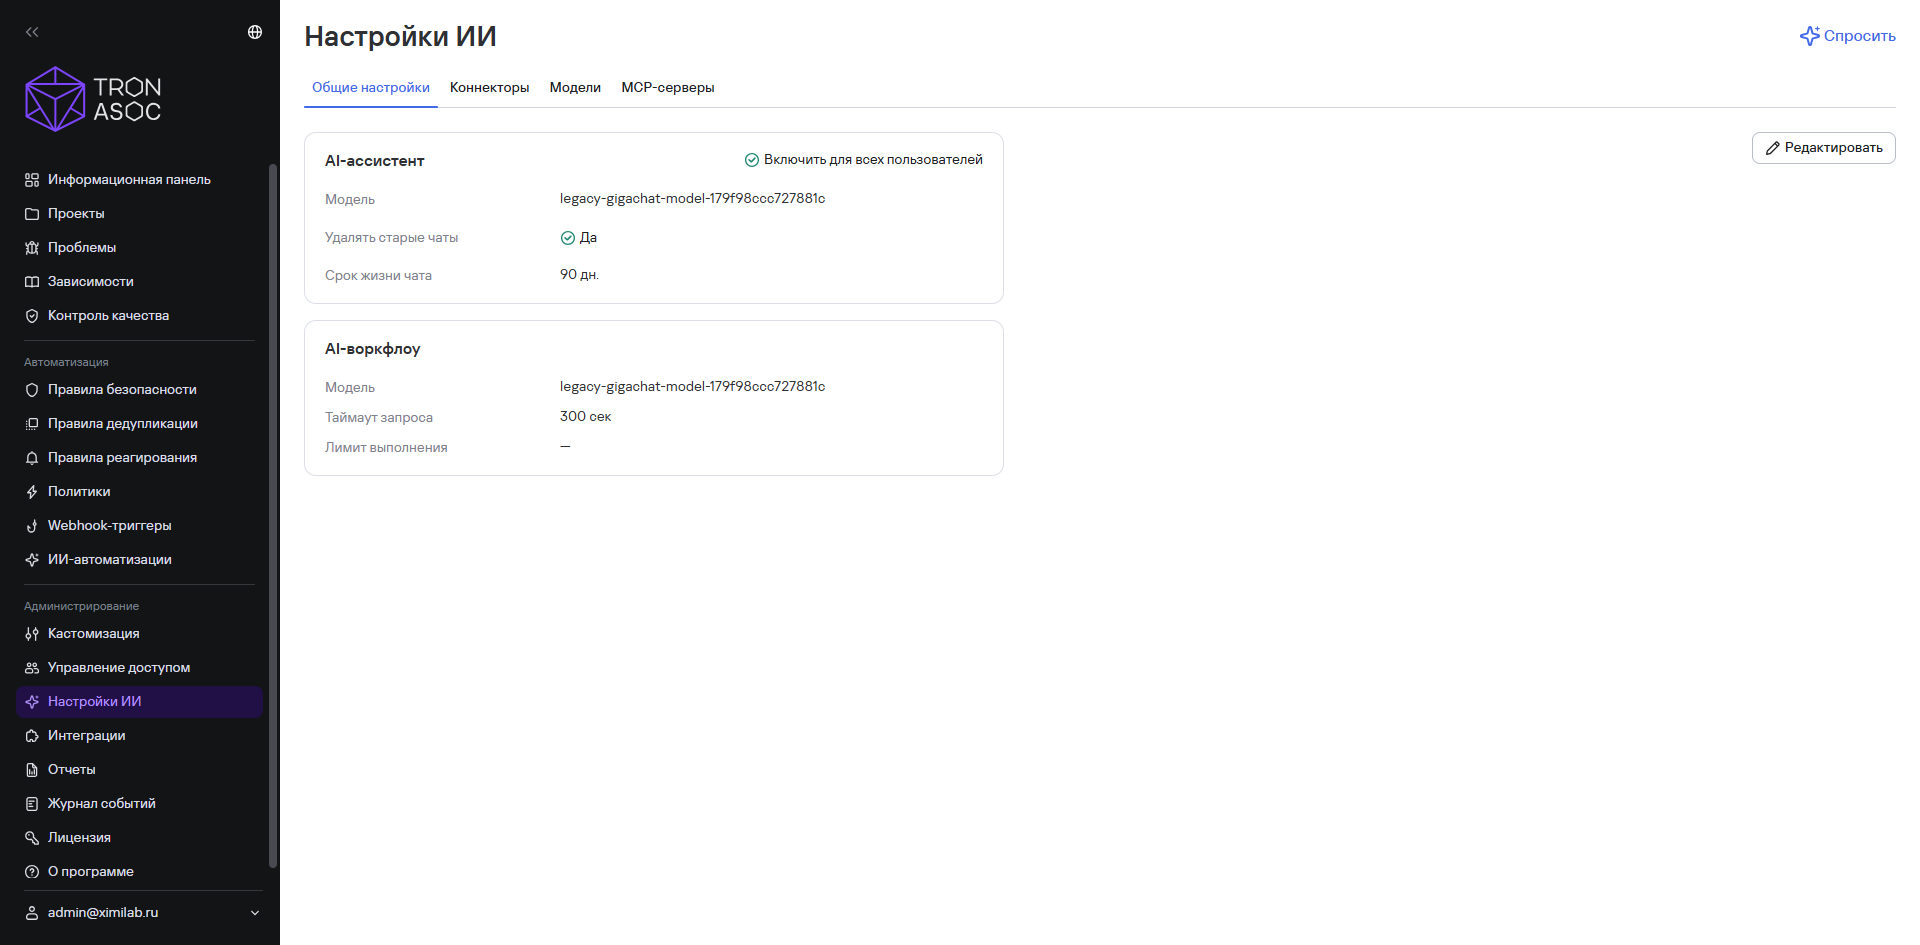Screen dimensions: 1920x945
Task: Collapse the sidebar with double chevron icon
Action: (x=32, y=32)
